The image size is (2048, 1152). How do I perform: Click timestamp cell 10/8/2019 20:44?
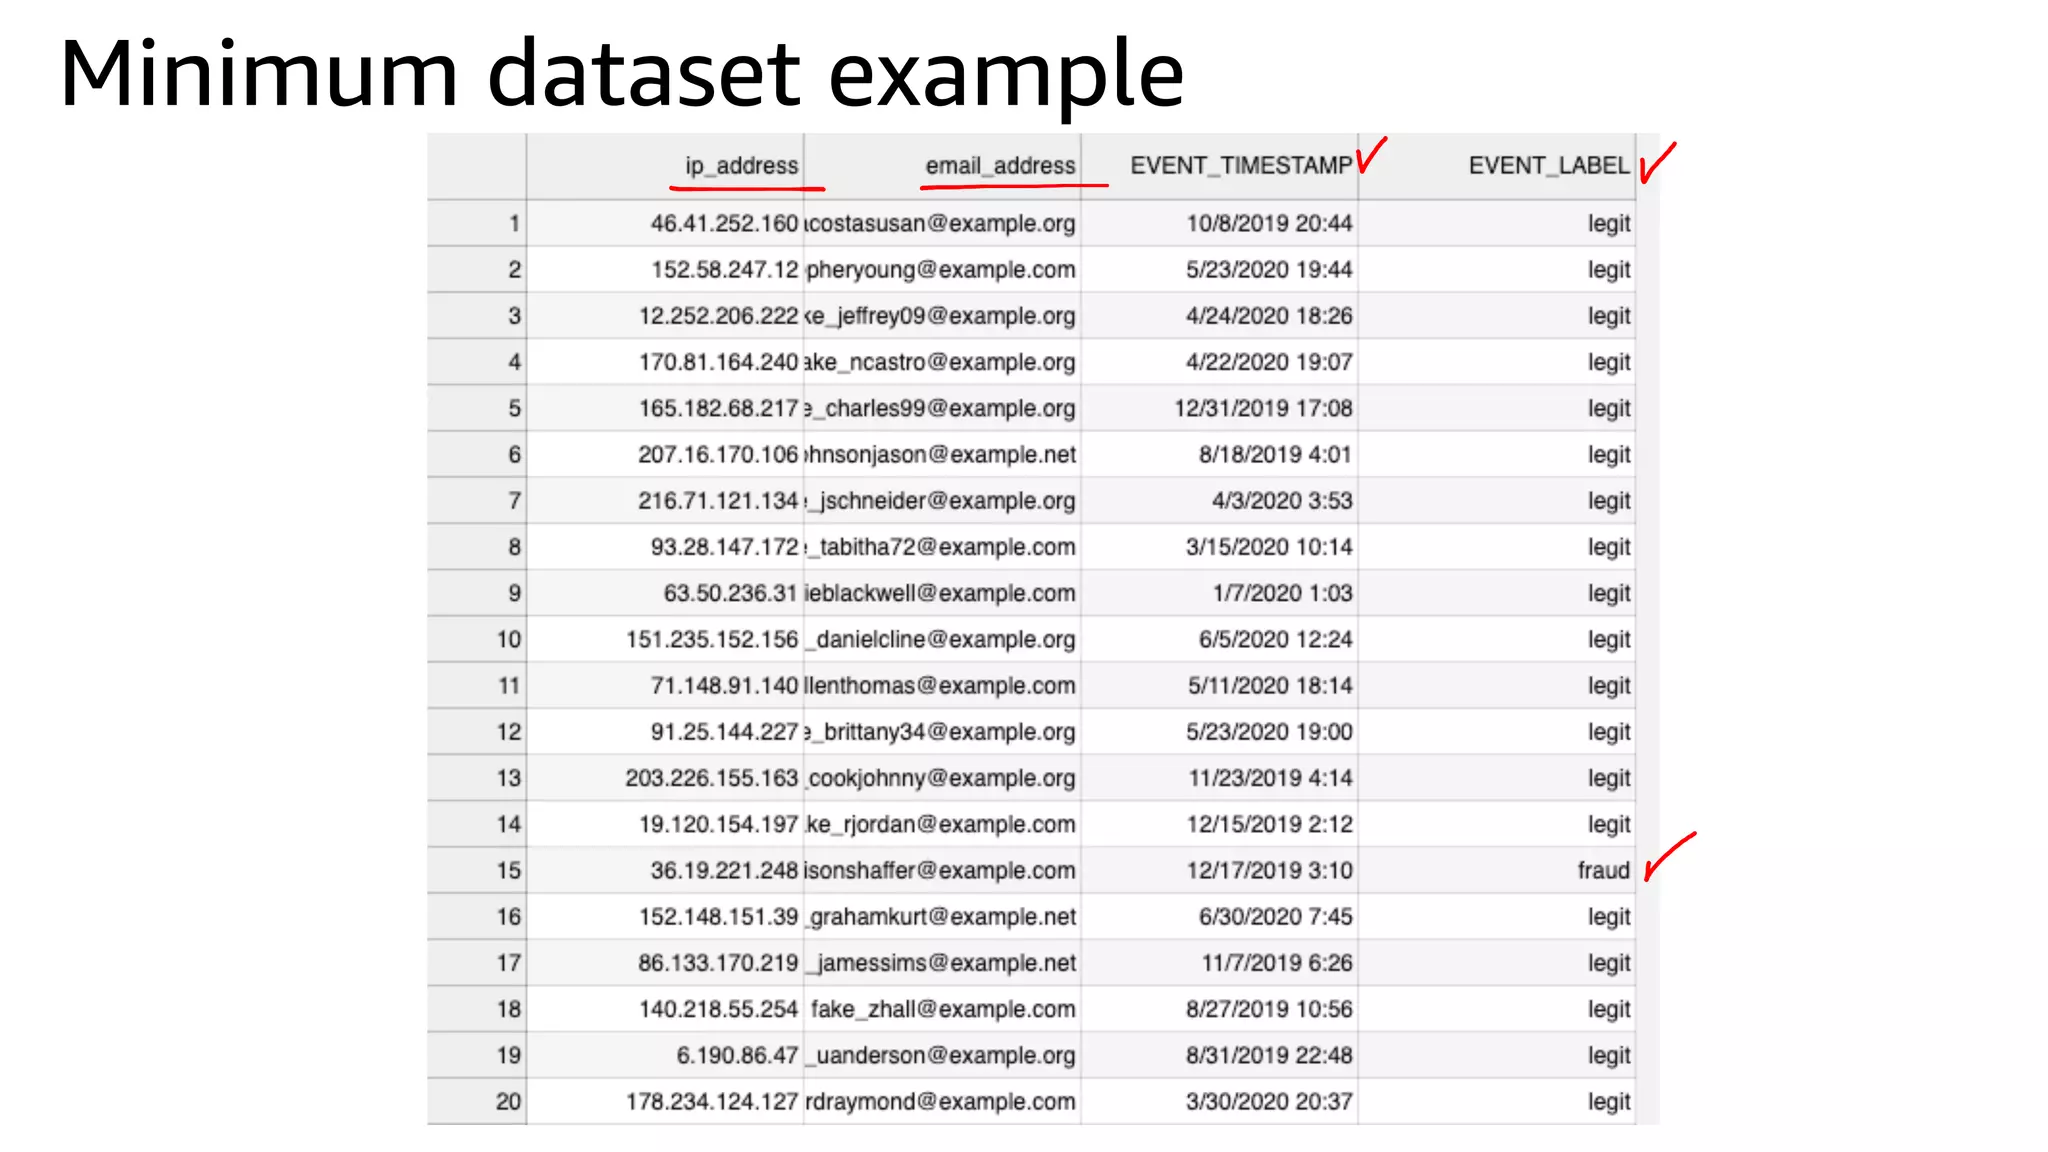pos(1219,223)
